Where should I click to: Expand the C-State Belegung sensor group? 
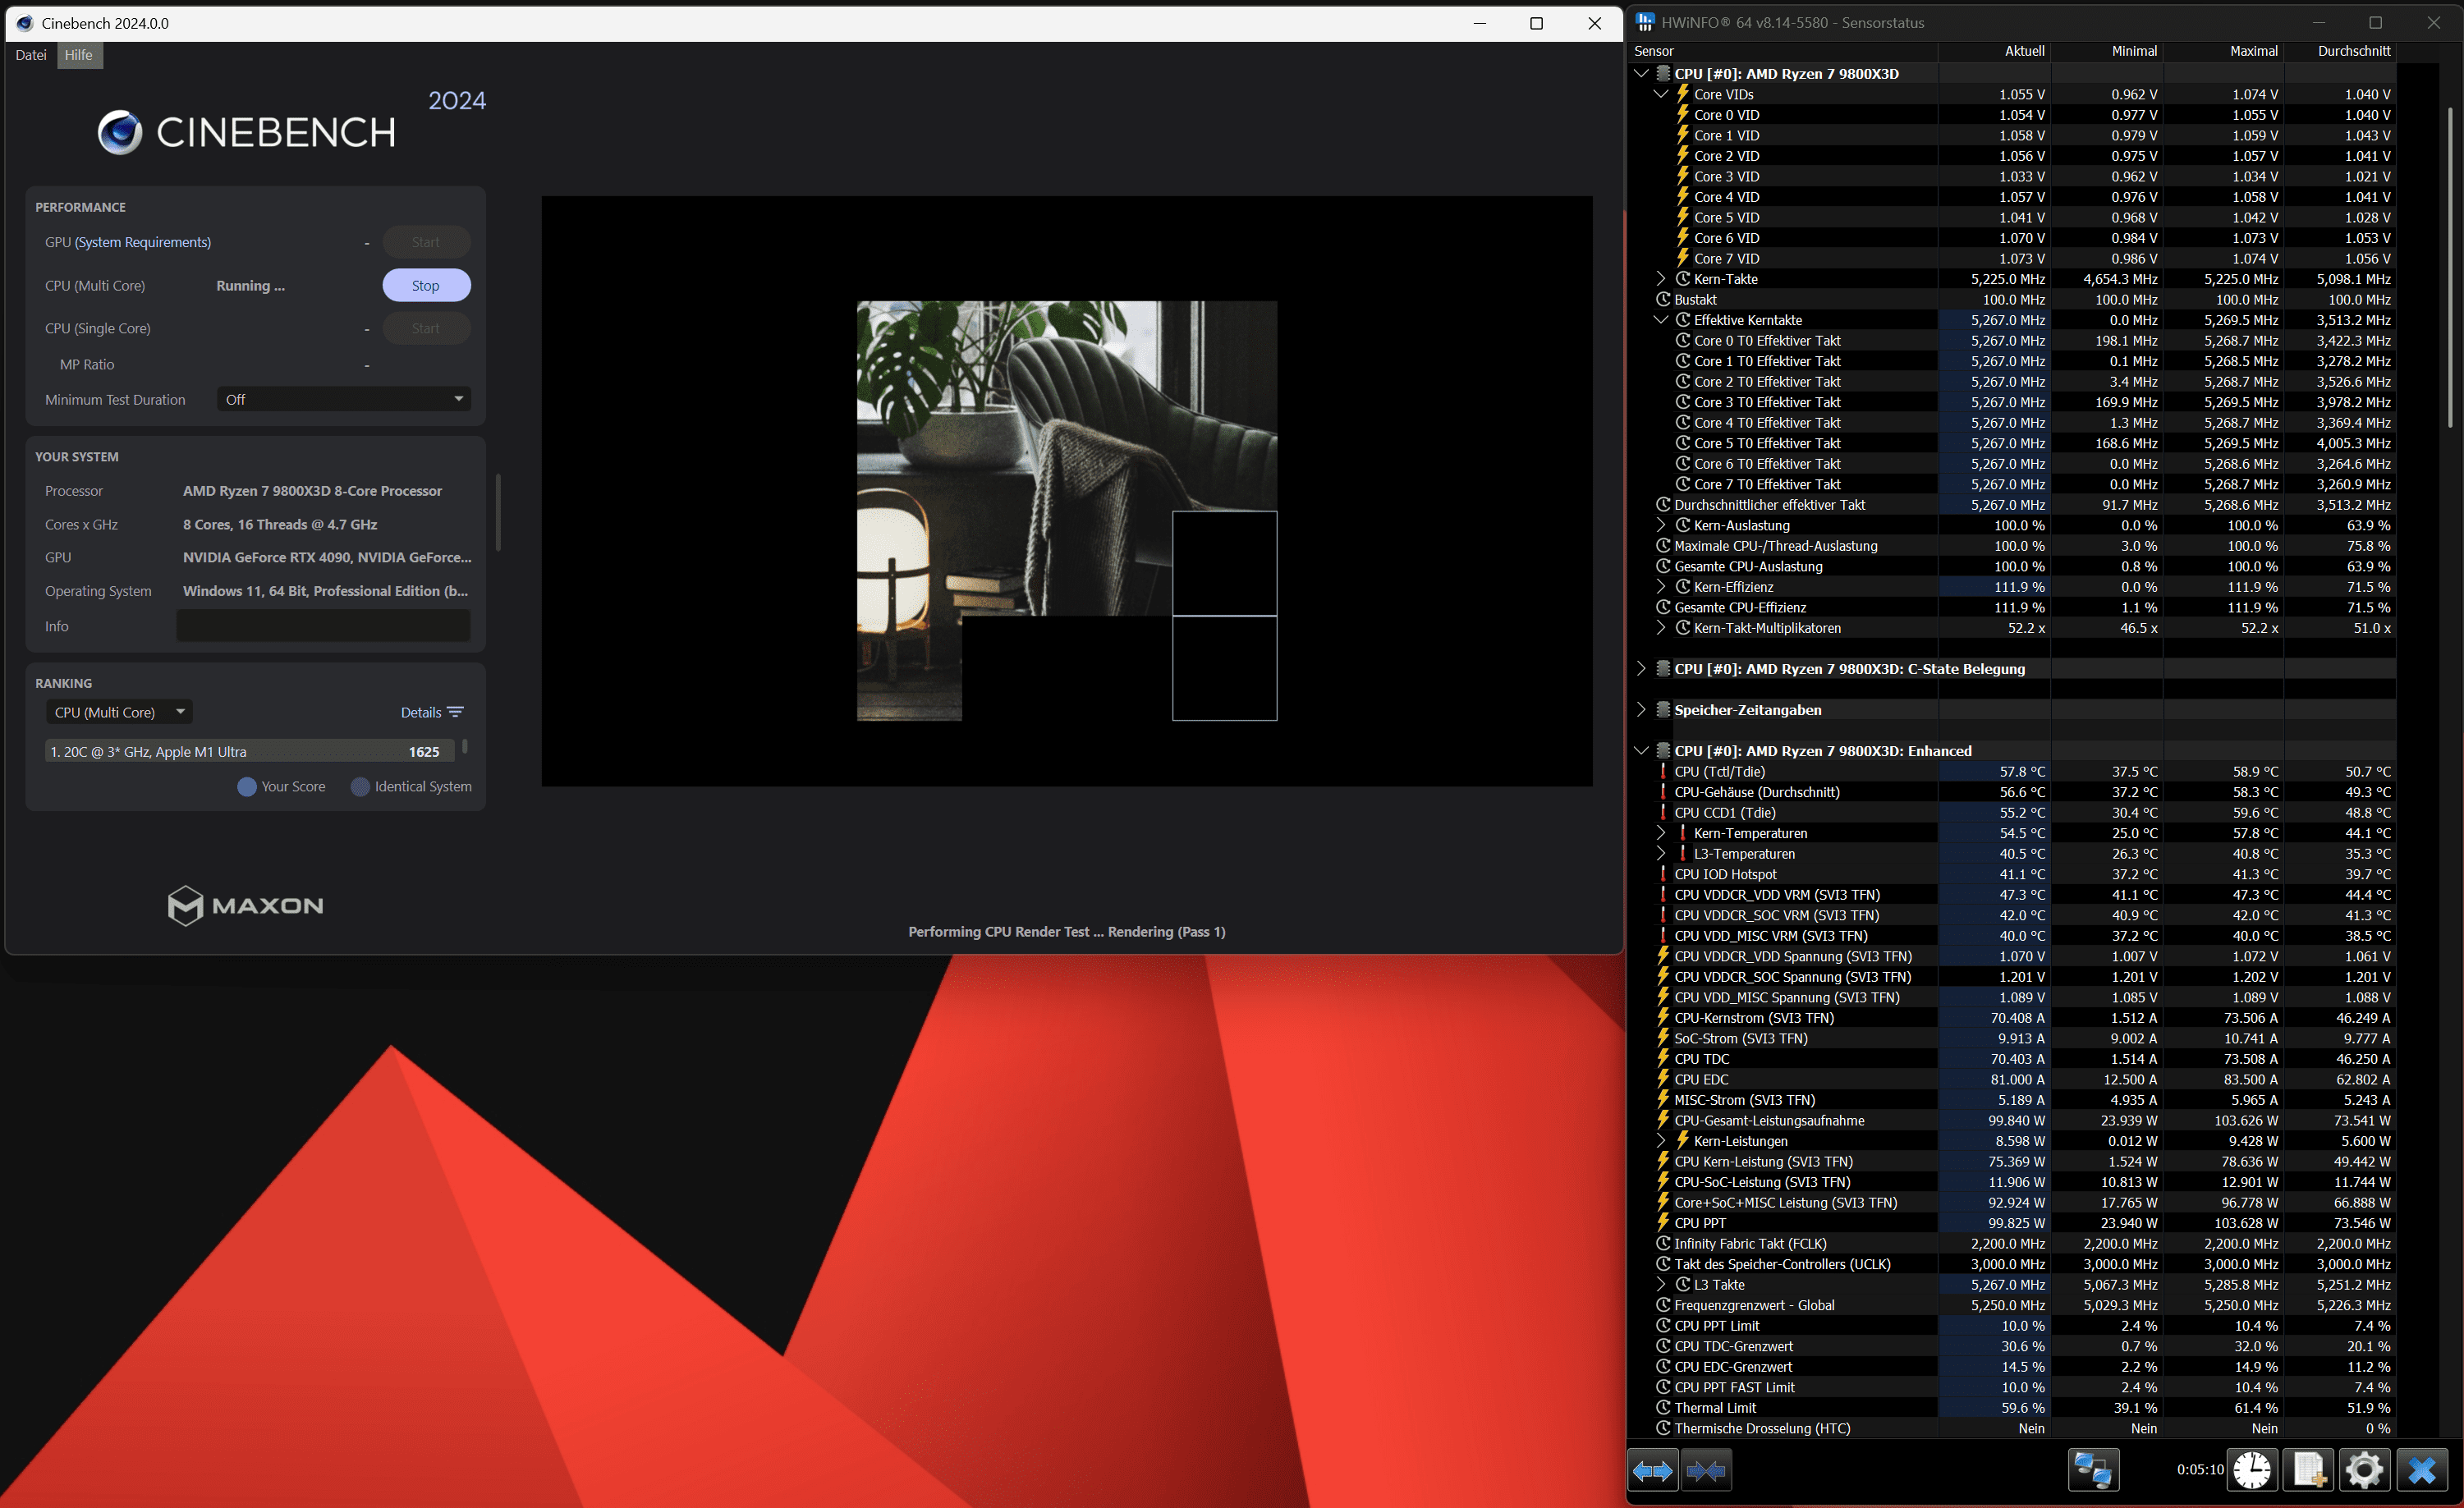1641,668
